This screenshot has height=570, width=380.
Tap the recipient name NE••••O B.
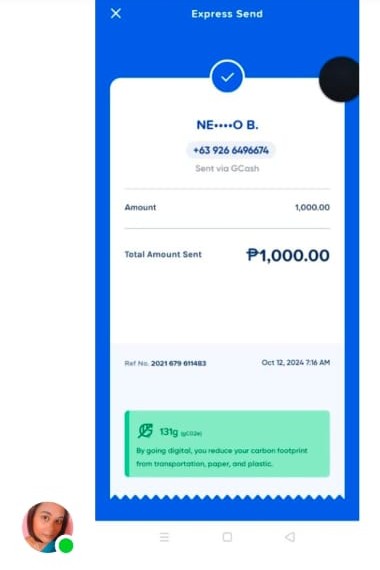click(x=227, y=125)
